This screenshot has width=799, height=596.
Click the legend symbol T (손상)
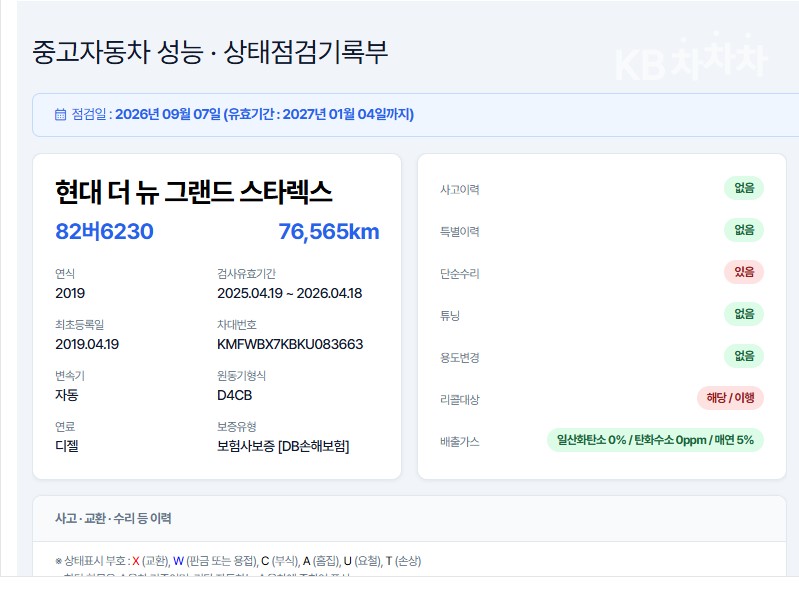pyautogui.click(x=403, y=561)
